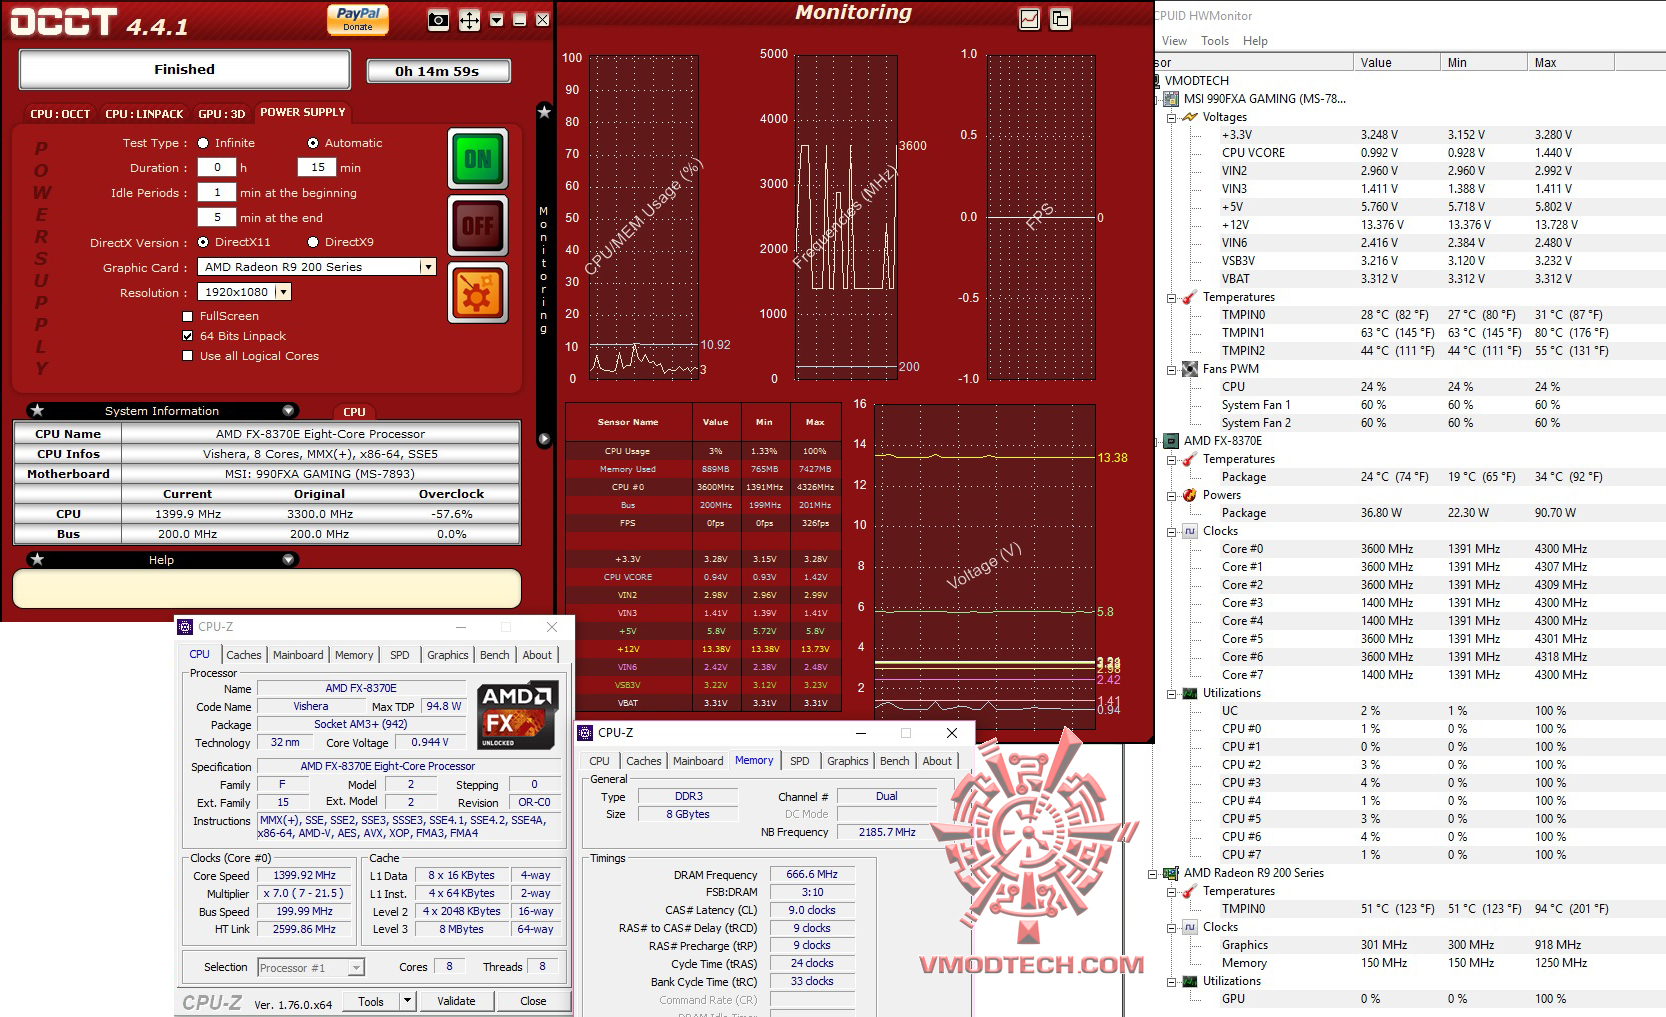Image resolution: width=1666 pixels, height=1017 pixels.
Task: Click the Voltages lightning icon in HWMonitor
Action: tap(1190, 117)
